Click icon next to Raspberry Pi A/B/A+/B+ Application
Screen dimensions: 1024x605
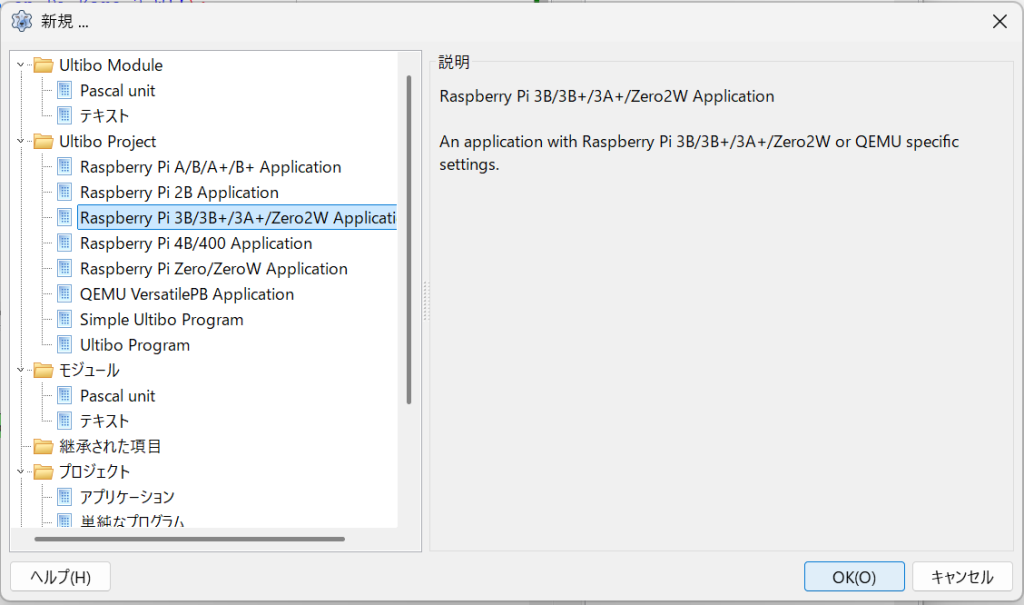click(65, 167)
